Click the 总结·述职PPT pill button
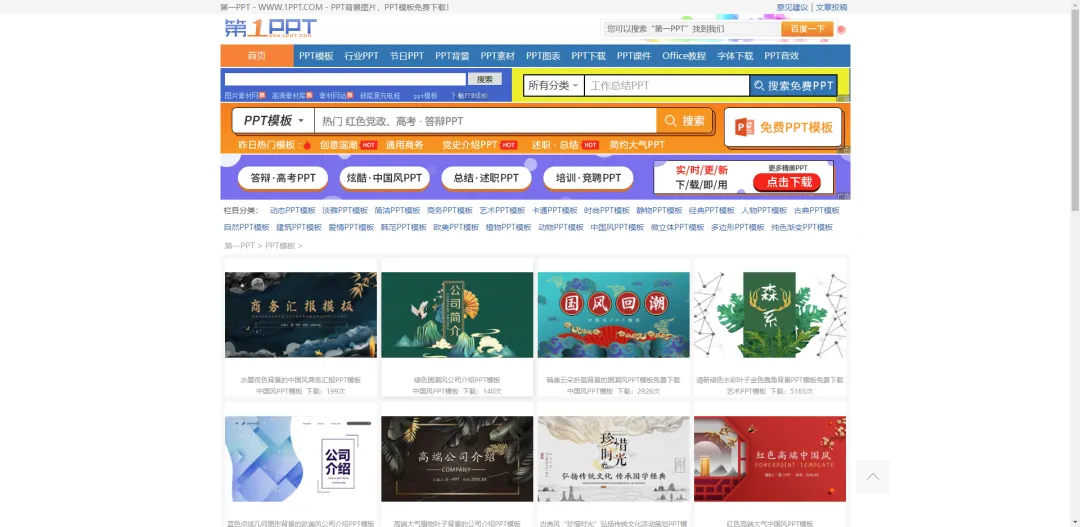The width and height of the screenshot is (1080, 527). point(486,178)
